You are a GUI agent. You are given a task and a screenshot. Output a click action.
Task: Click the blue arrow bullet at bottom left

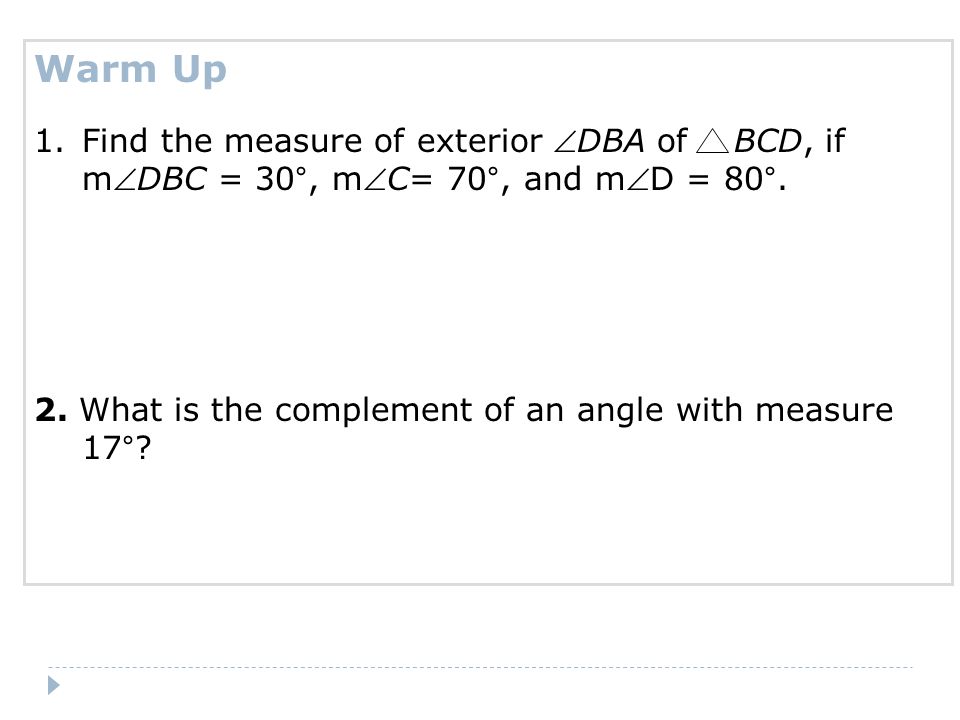pos(54,685)
